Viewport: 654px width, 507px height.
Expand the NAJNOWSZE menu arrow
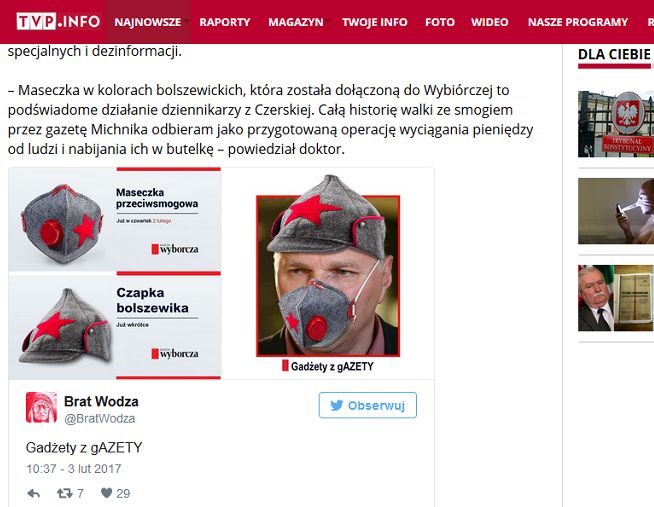(186, 21)
